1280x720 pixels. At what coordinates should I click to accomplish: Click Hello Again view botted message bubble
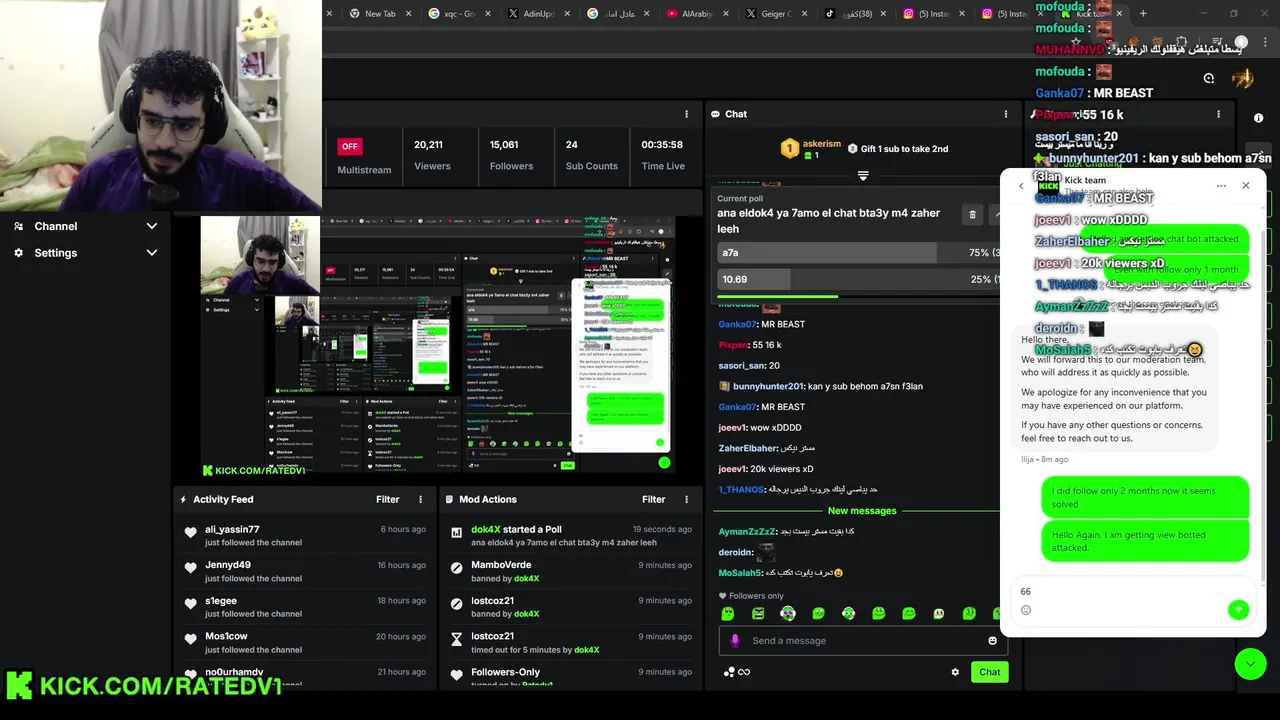coord(1145,541)
